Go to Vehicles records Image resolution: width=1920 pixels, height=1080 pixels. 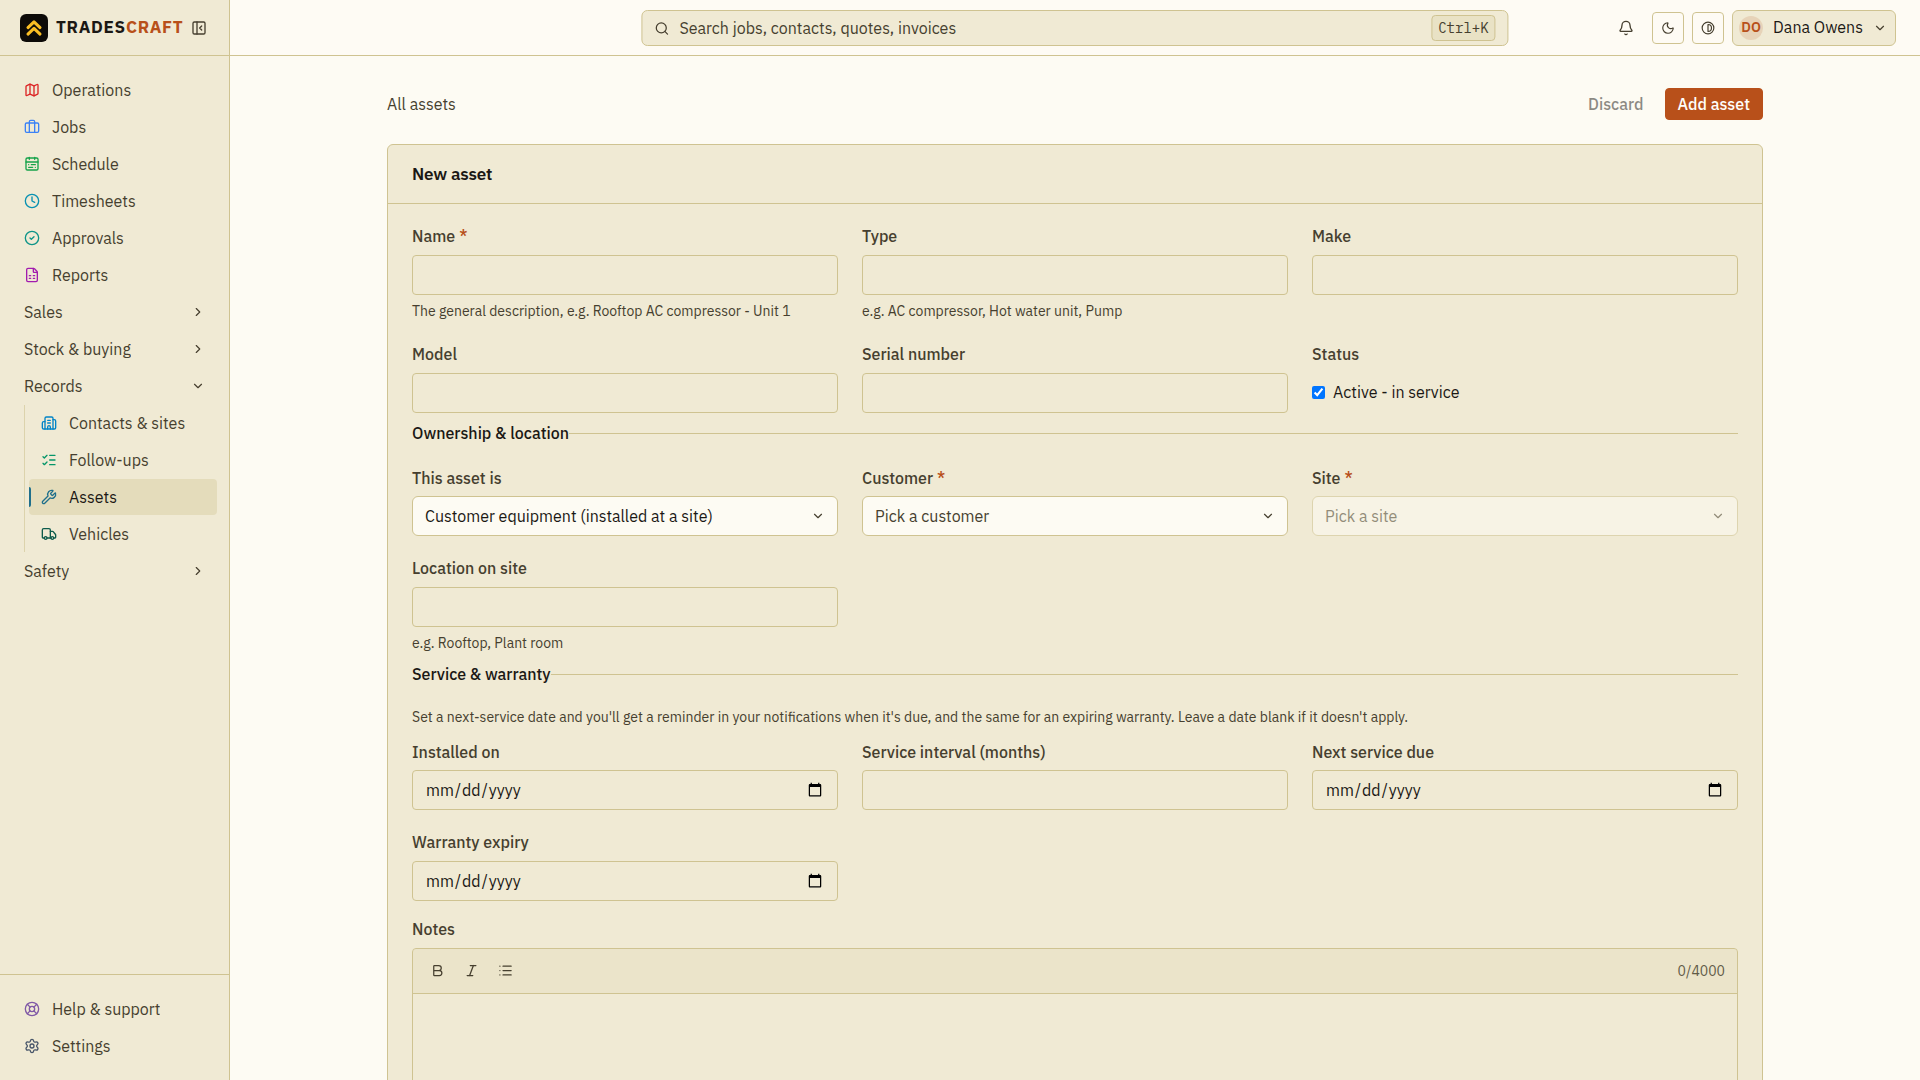[123, 534]
